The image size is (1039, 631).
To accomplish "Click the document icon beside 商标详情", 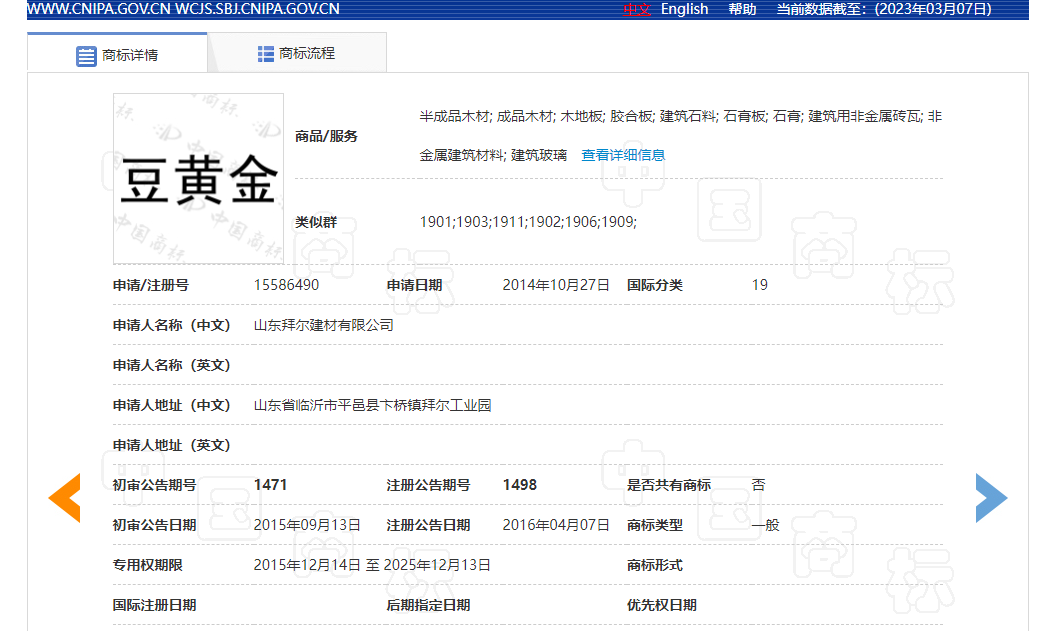I will [87, 55].
